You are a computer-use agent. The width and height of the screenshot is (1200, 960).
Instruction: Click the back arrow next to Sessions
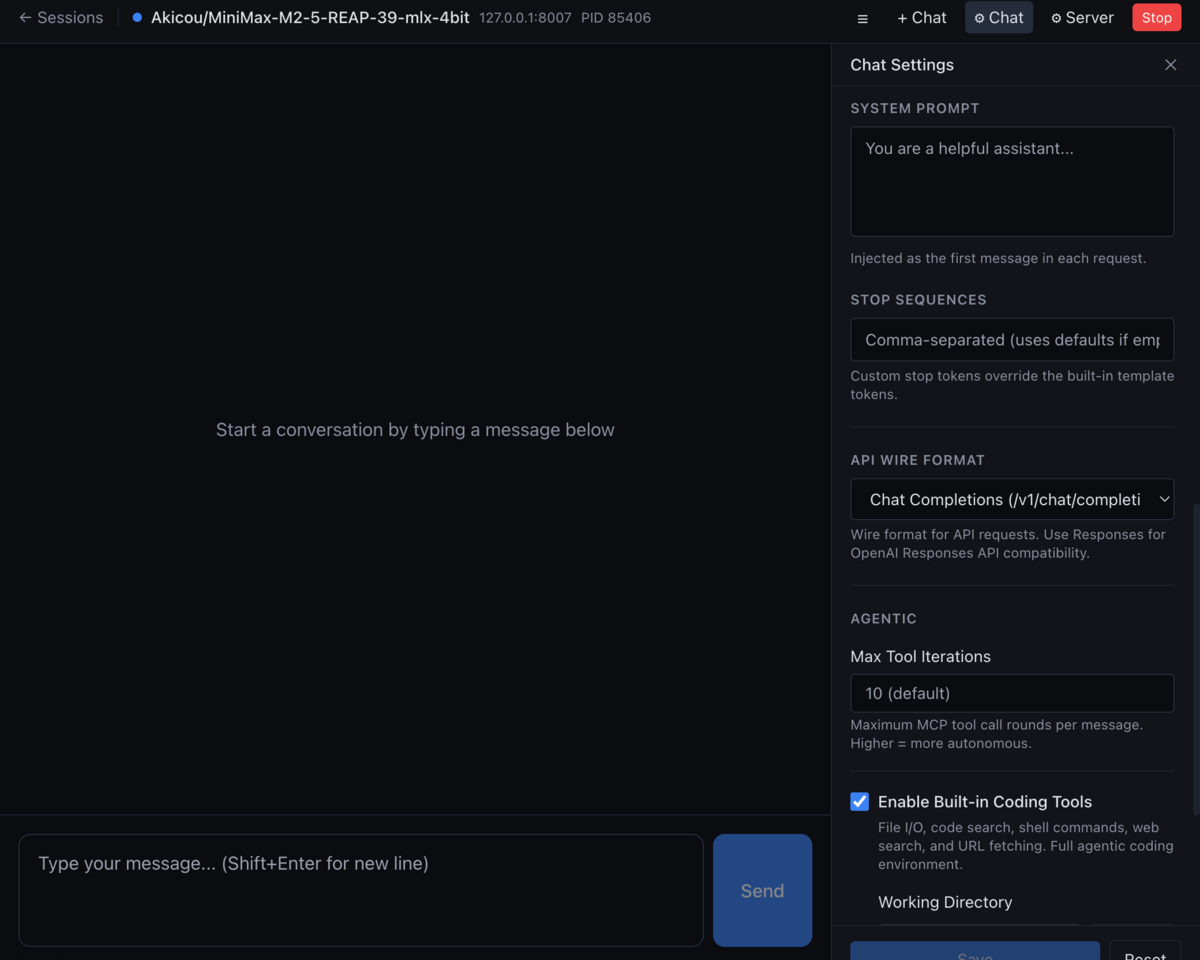point(23,17)
